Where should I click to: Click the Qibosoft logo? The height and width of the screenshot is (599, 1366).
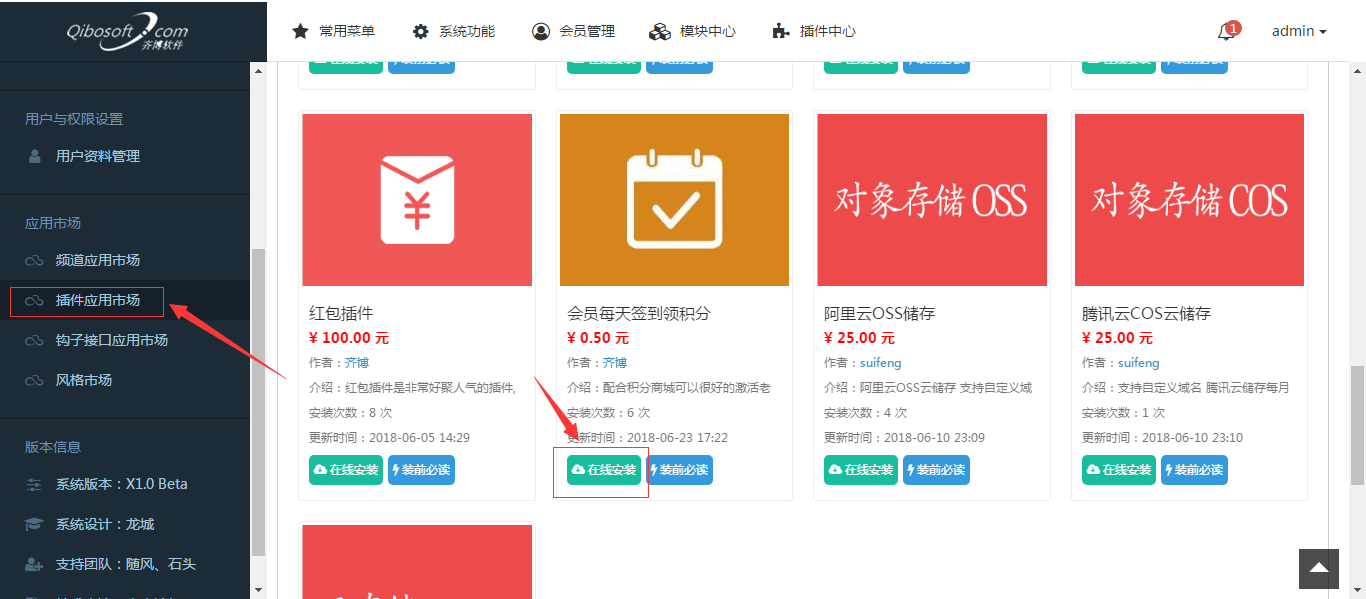pos(126,31)
